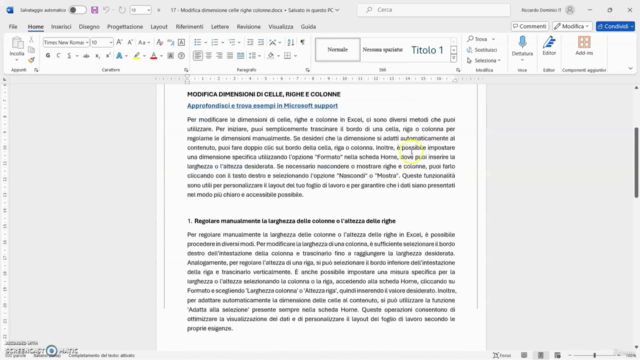Screen dimensions: 640x360
Task: Apply red font color
Action: pyautogui.click(x=153, y=56)
